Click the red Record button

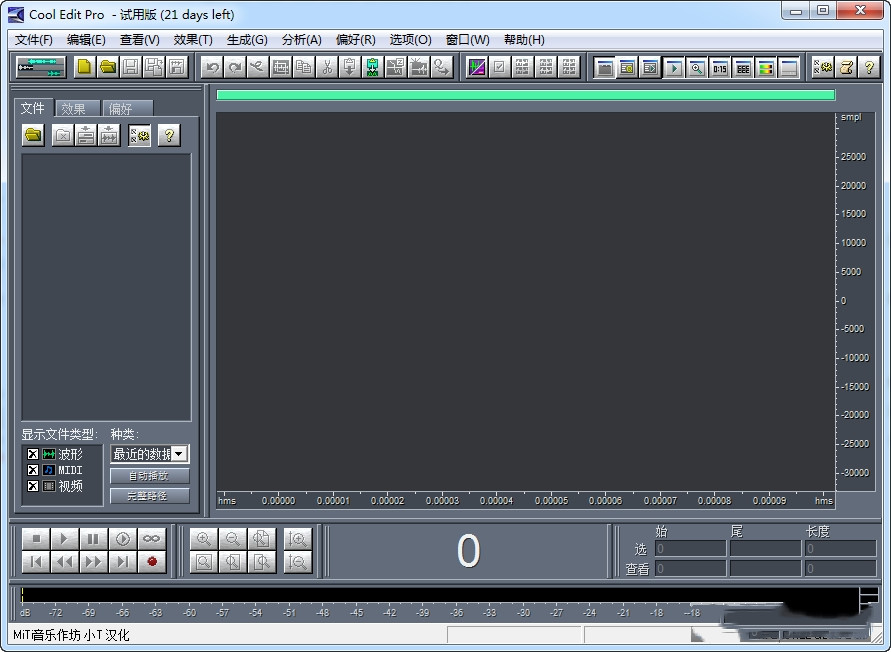click(x=151, y=562)
